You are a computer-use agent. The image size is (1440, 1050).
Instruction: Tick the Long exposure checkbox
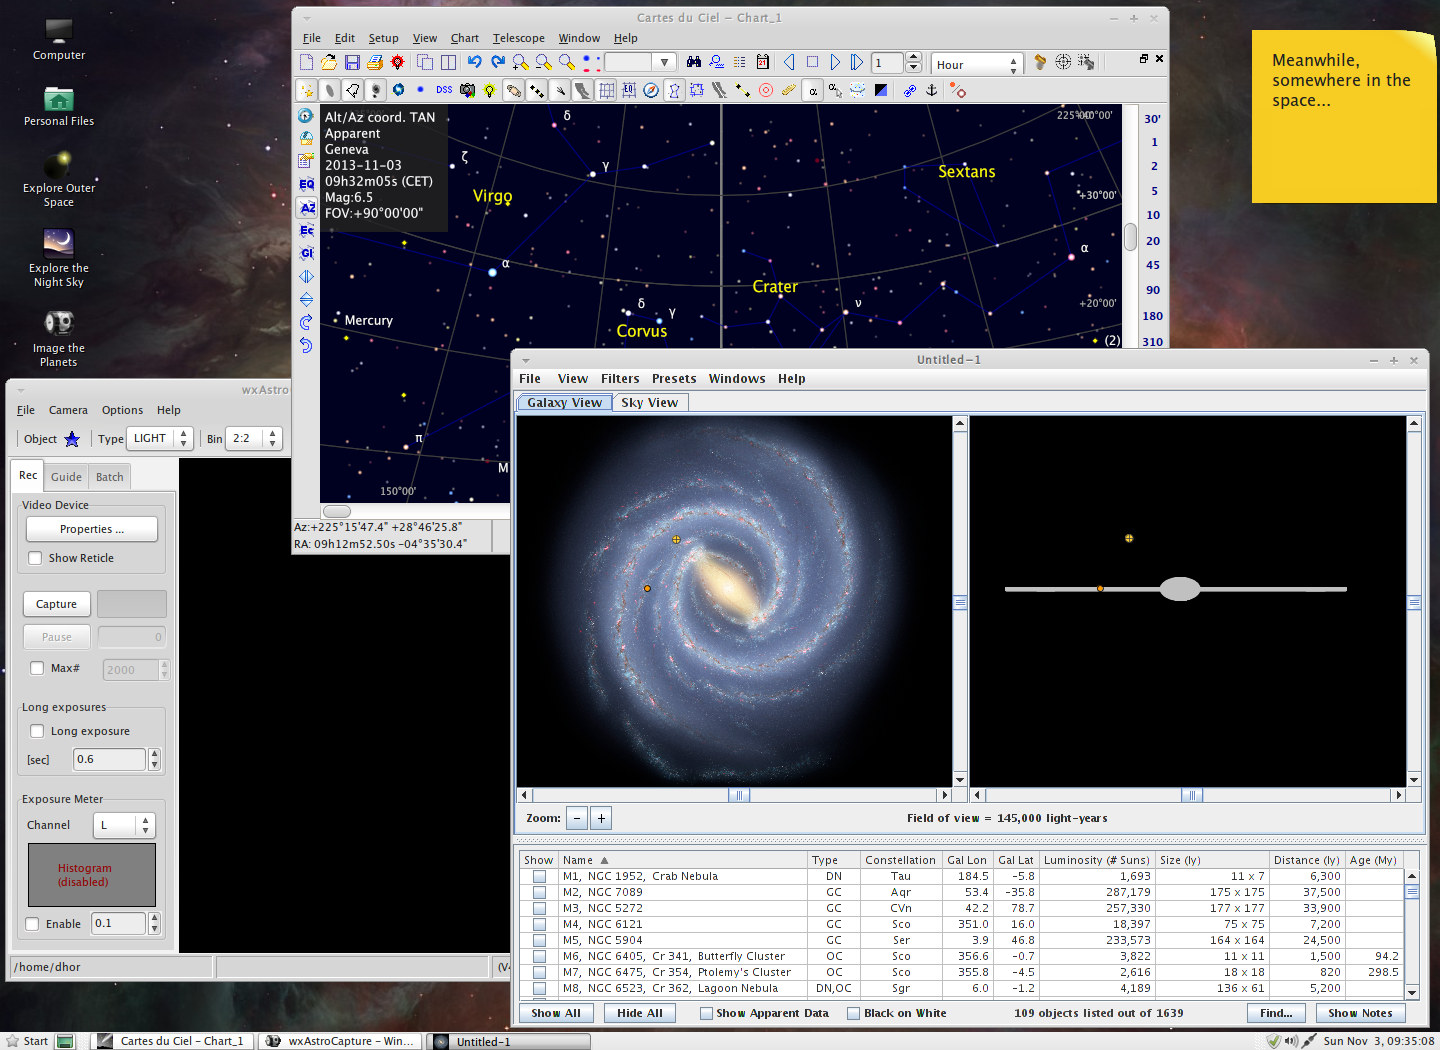coord(38,731)
